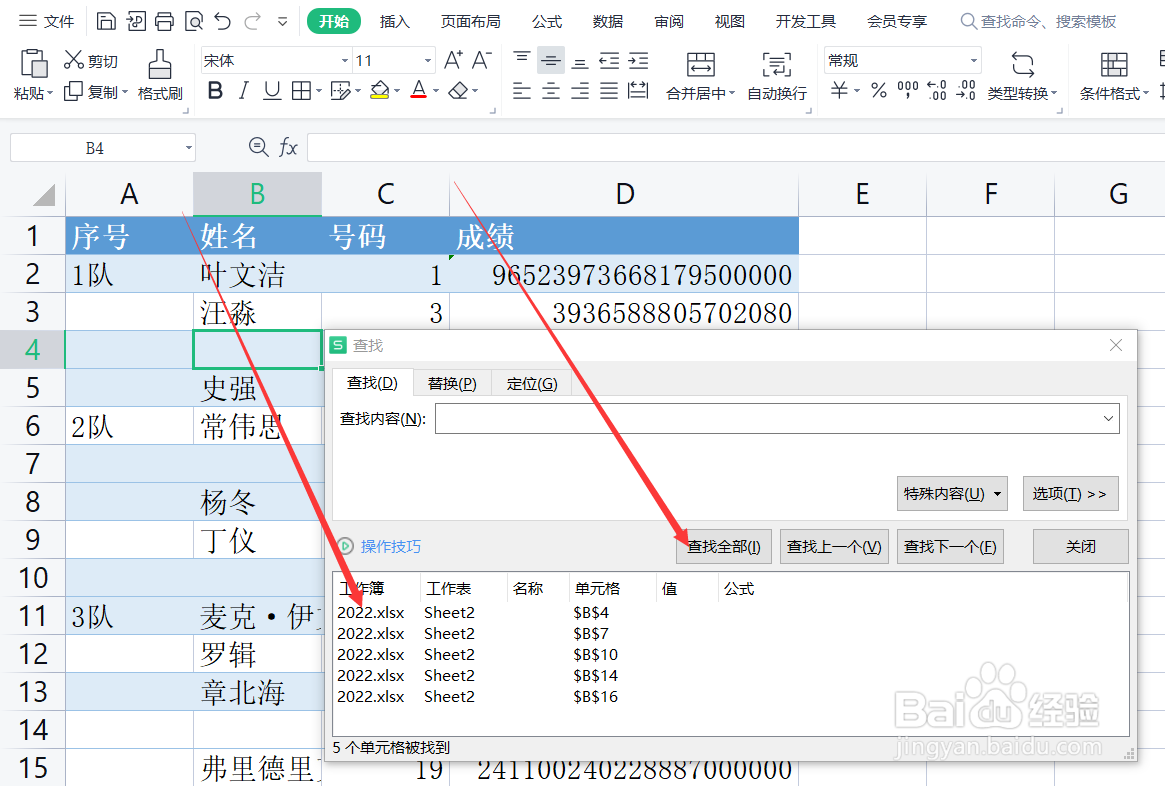1165x786 pixels.
Task: Apply the Percent style (%) format
Action: (878, 90)
